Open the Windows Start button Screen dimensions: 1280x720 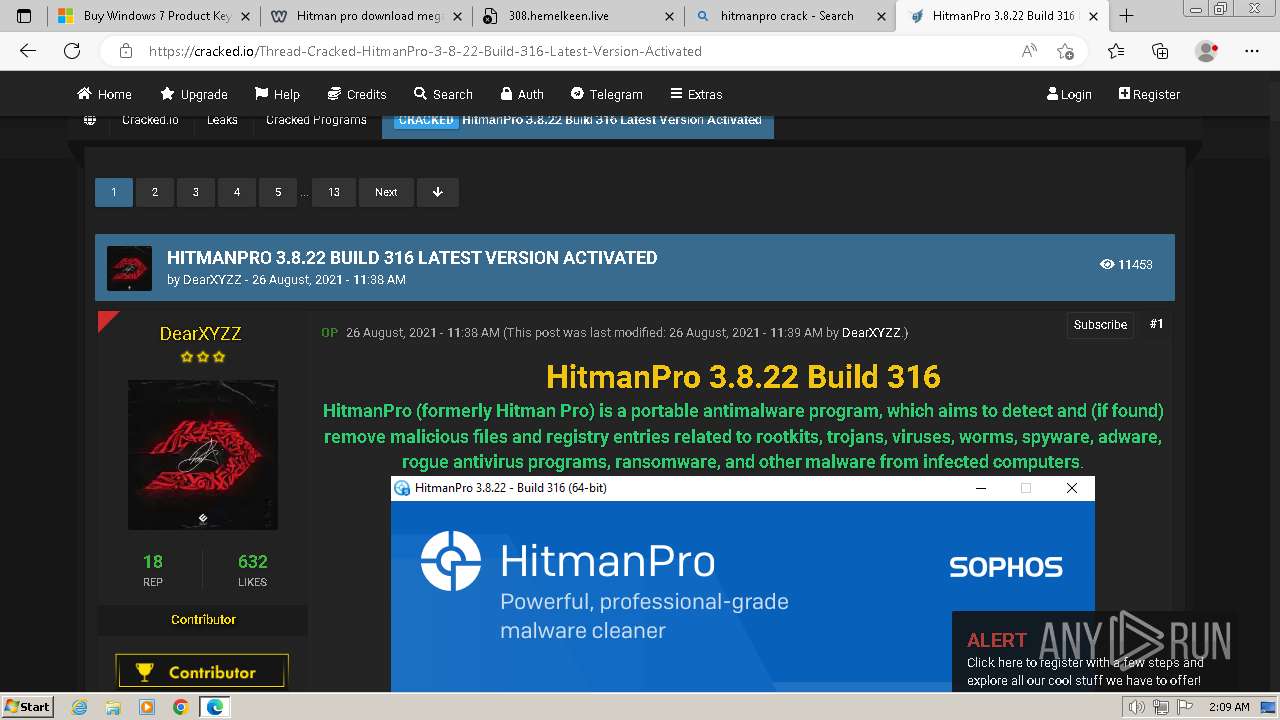click(27, 707)
